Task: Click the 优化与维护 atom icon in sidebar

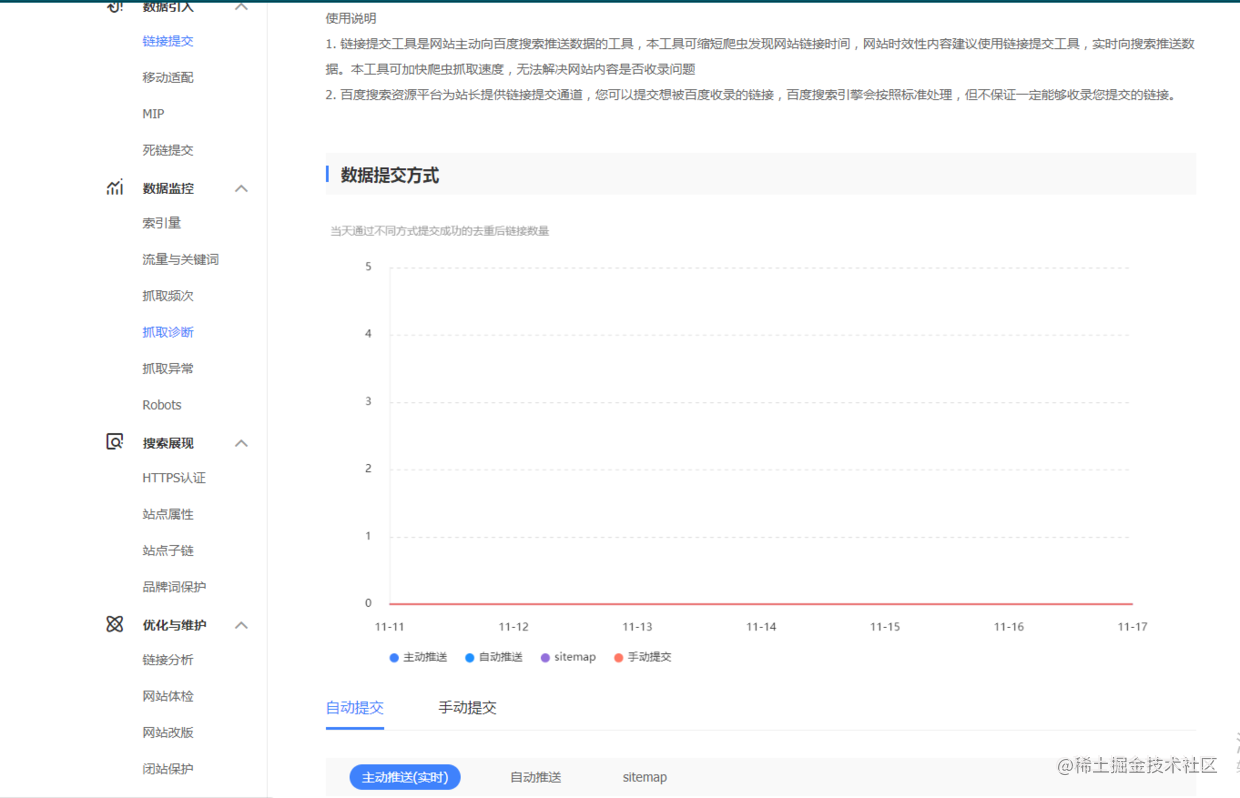Action: [x=115, y=624]
